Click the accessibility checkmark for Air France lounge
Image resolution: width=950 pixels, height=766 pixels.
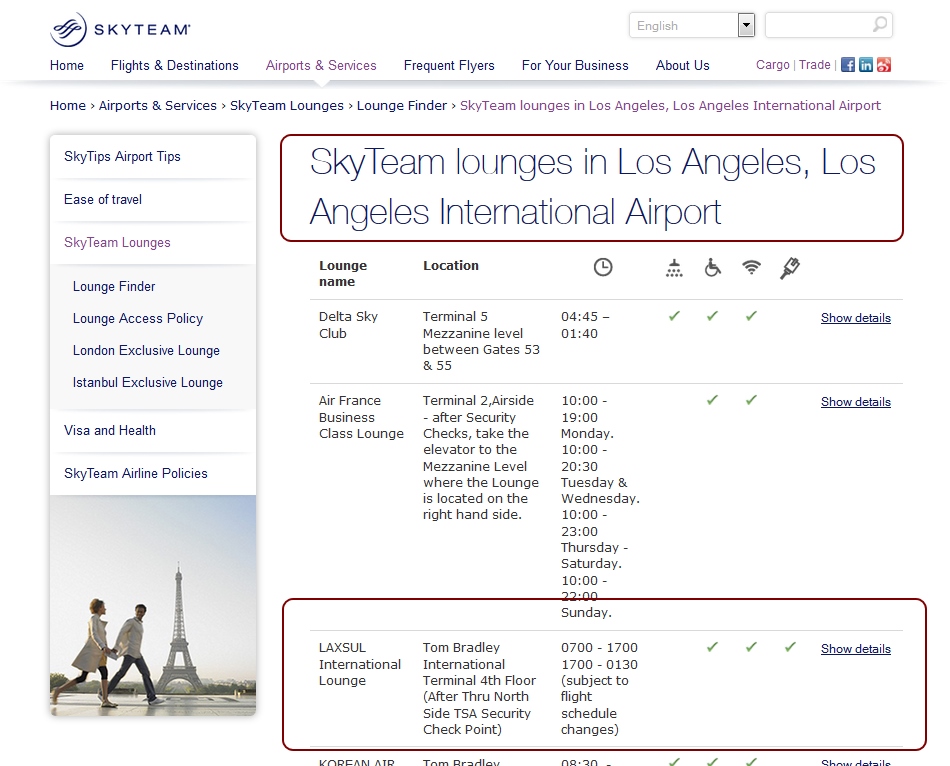point(712,399)
